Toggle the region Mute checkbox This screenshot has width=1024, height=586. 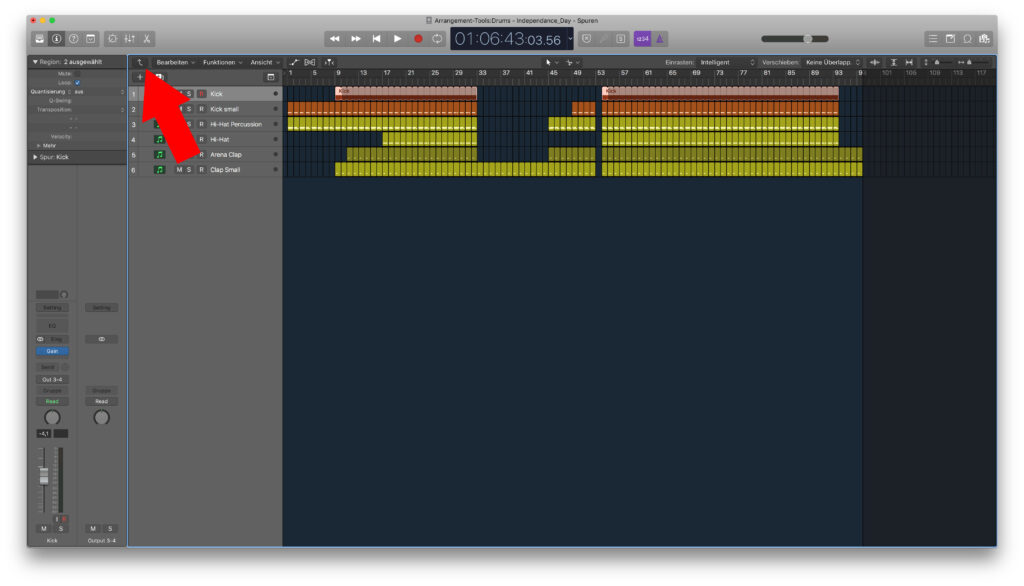click(x=78, y=74)
